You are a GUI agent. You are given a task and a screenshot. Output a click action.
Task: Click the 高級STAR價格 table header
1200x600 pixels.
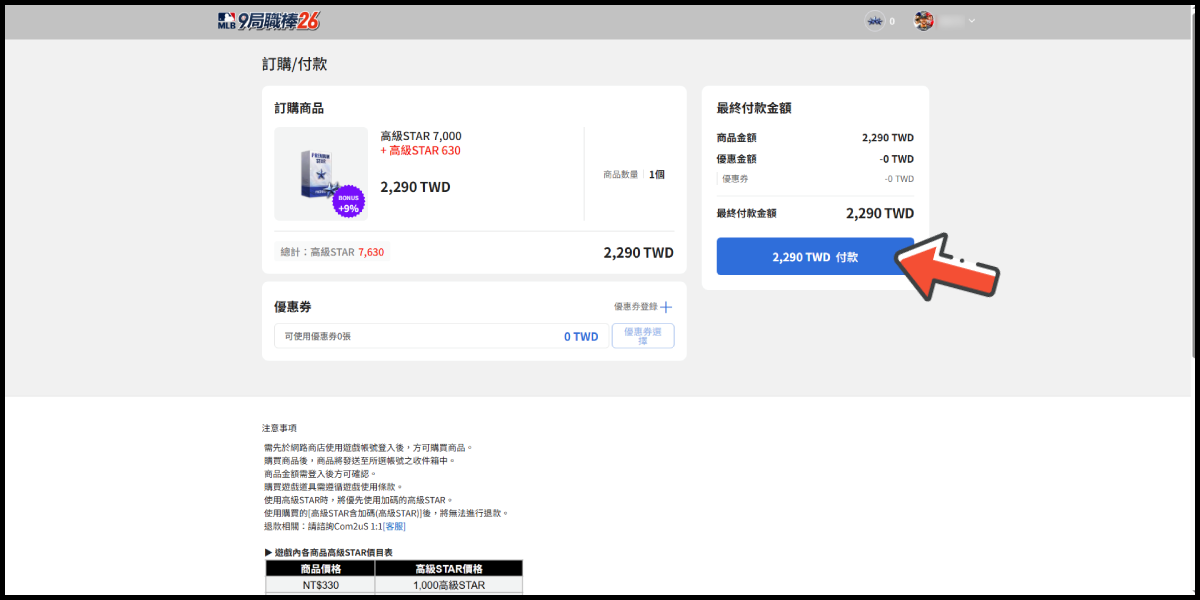[448, 568]
